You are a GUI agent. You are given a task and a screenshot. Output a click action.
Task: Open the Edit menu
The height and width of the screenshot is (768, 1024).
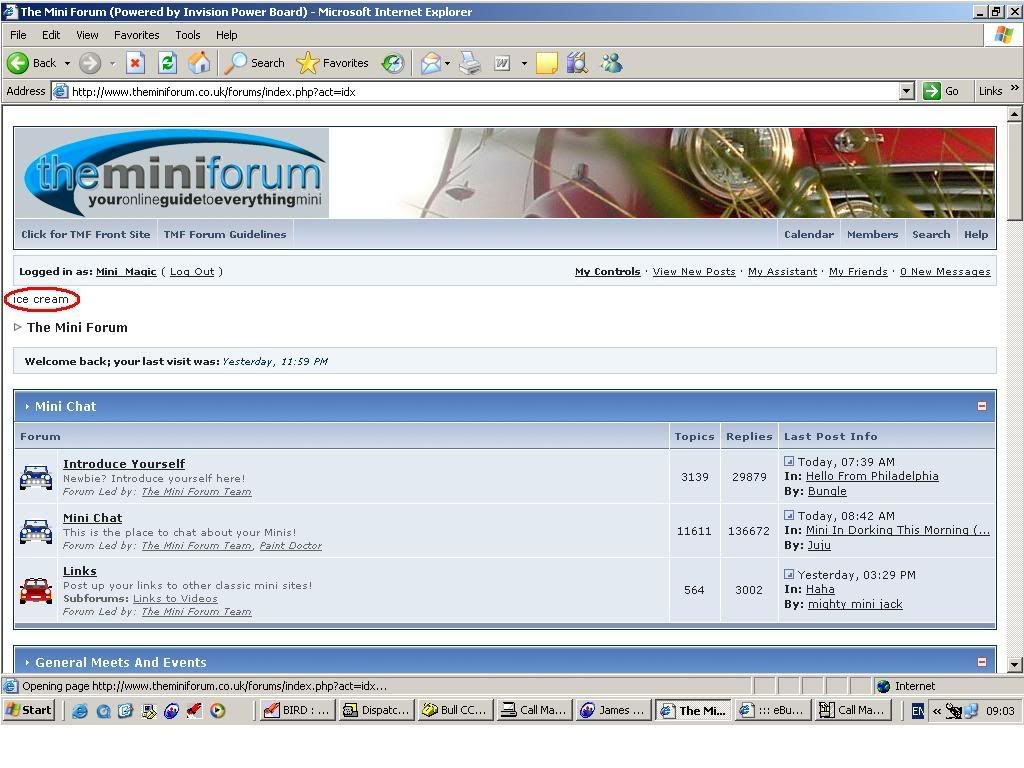pos(51,35)
